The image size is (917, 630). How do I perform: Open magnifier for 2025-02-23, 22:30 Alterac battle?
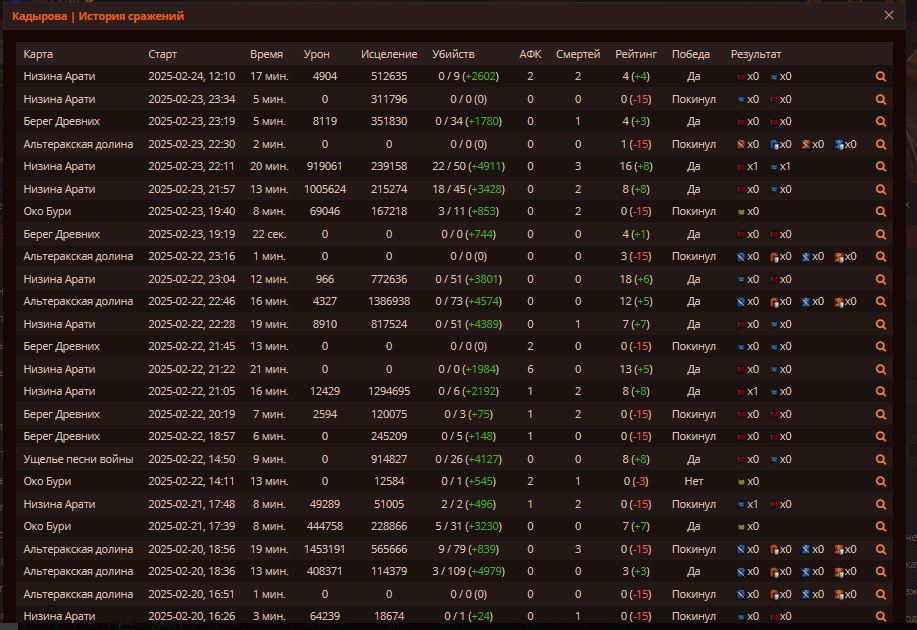[881, 144]
